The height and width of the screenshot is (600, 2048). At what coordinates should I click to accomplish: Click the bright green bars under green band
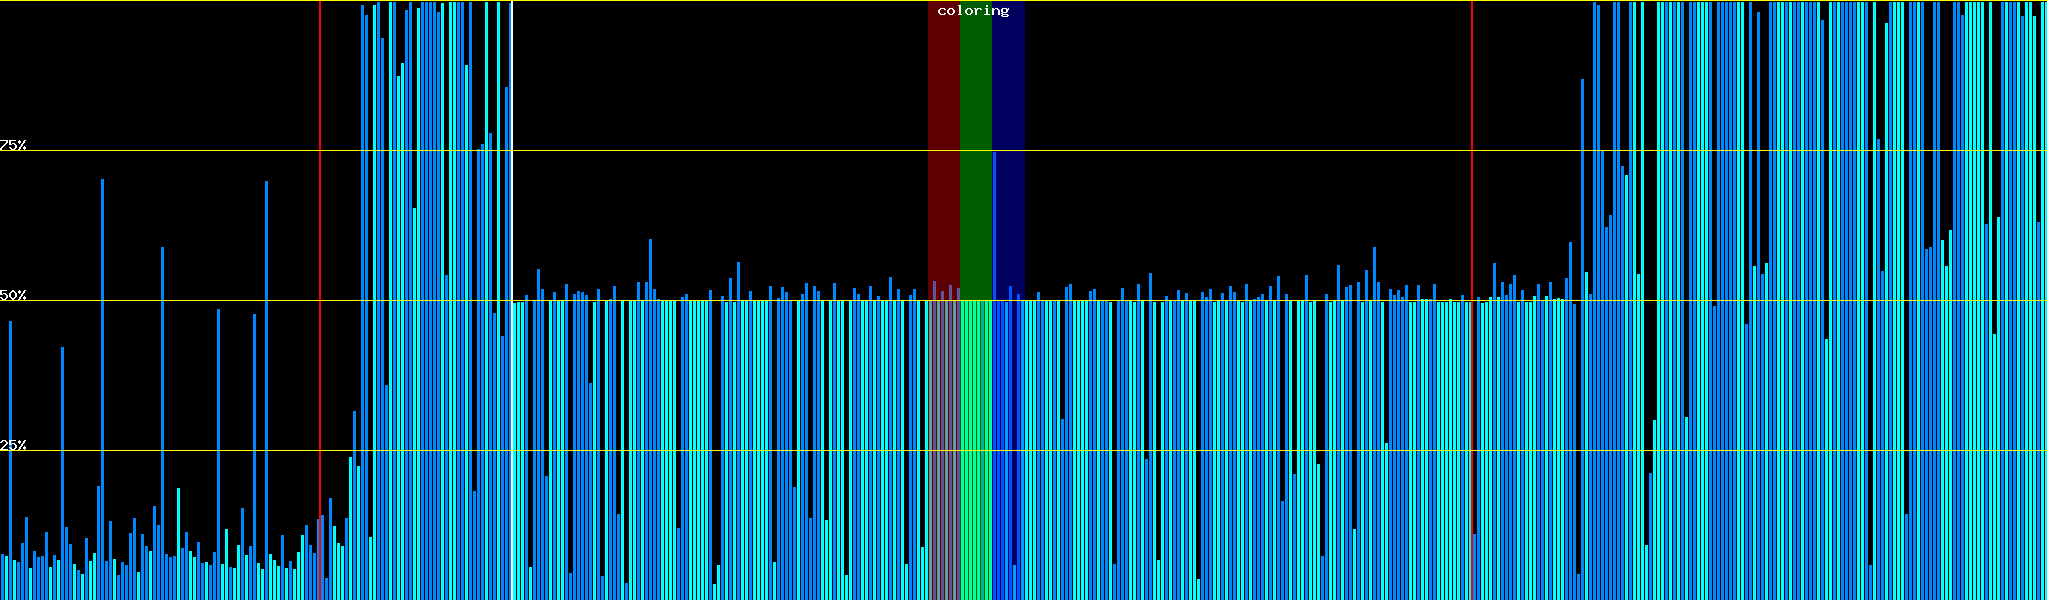[x=975, y=450]
